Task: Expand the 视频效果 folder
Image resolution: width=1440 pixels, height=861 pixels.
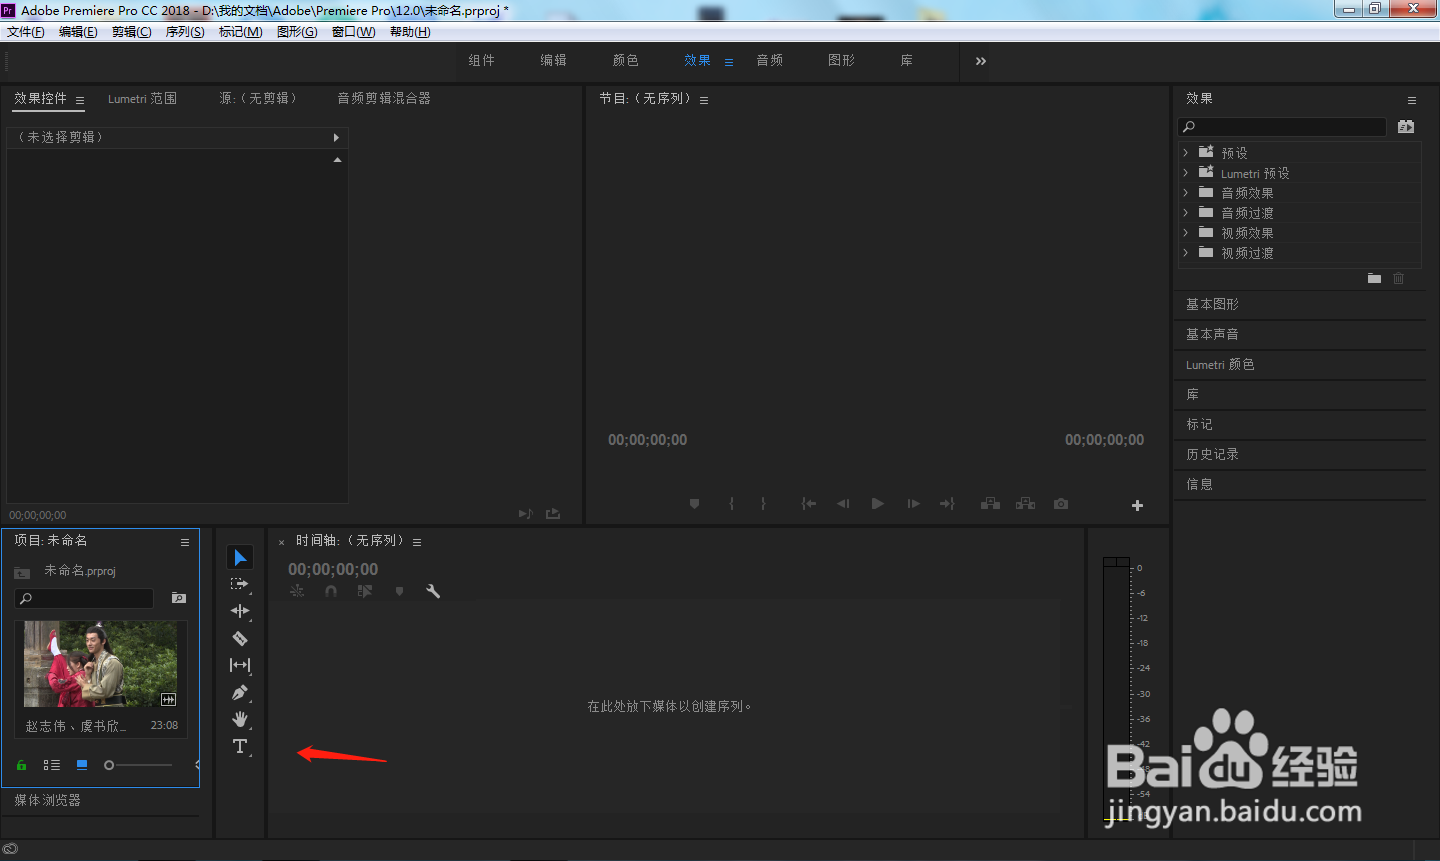Action: point(1186,233)
